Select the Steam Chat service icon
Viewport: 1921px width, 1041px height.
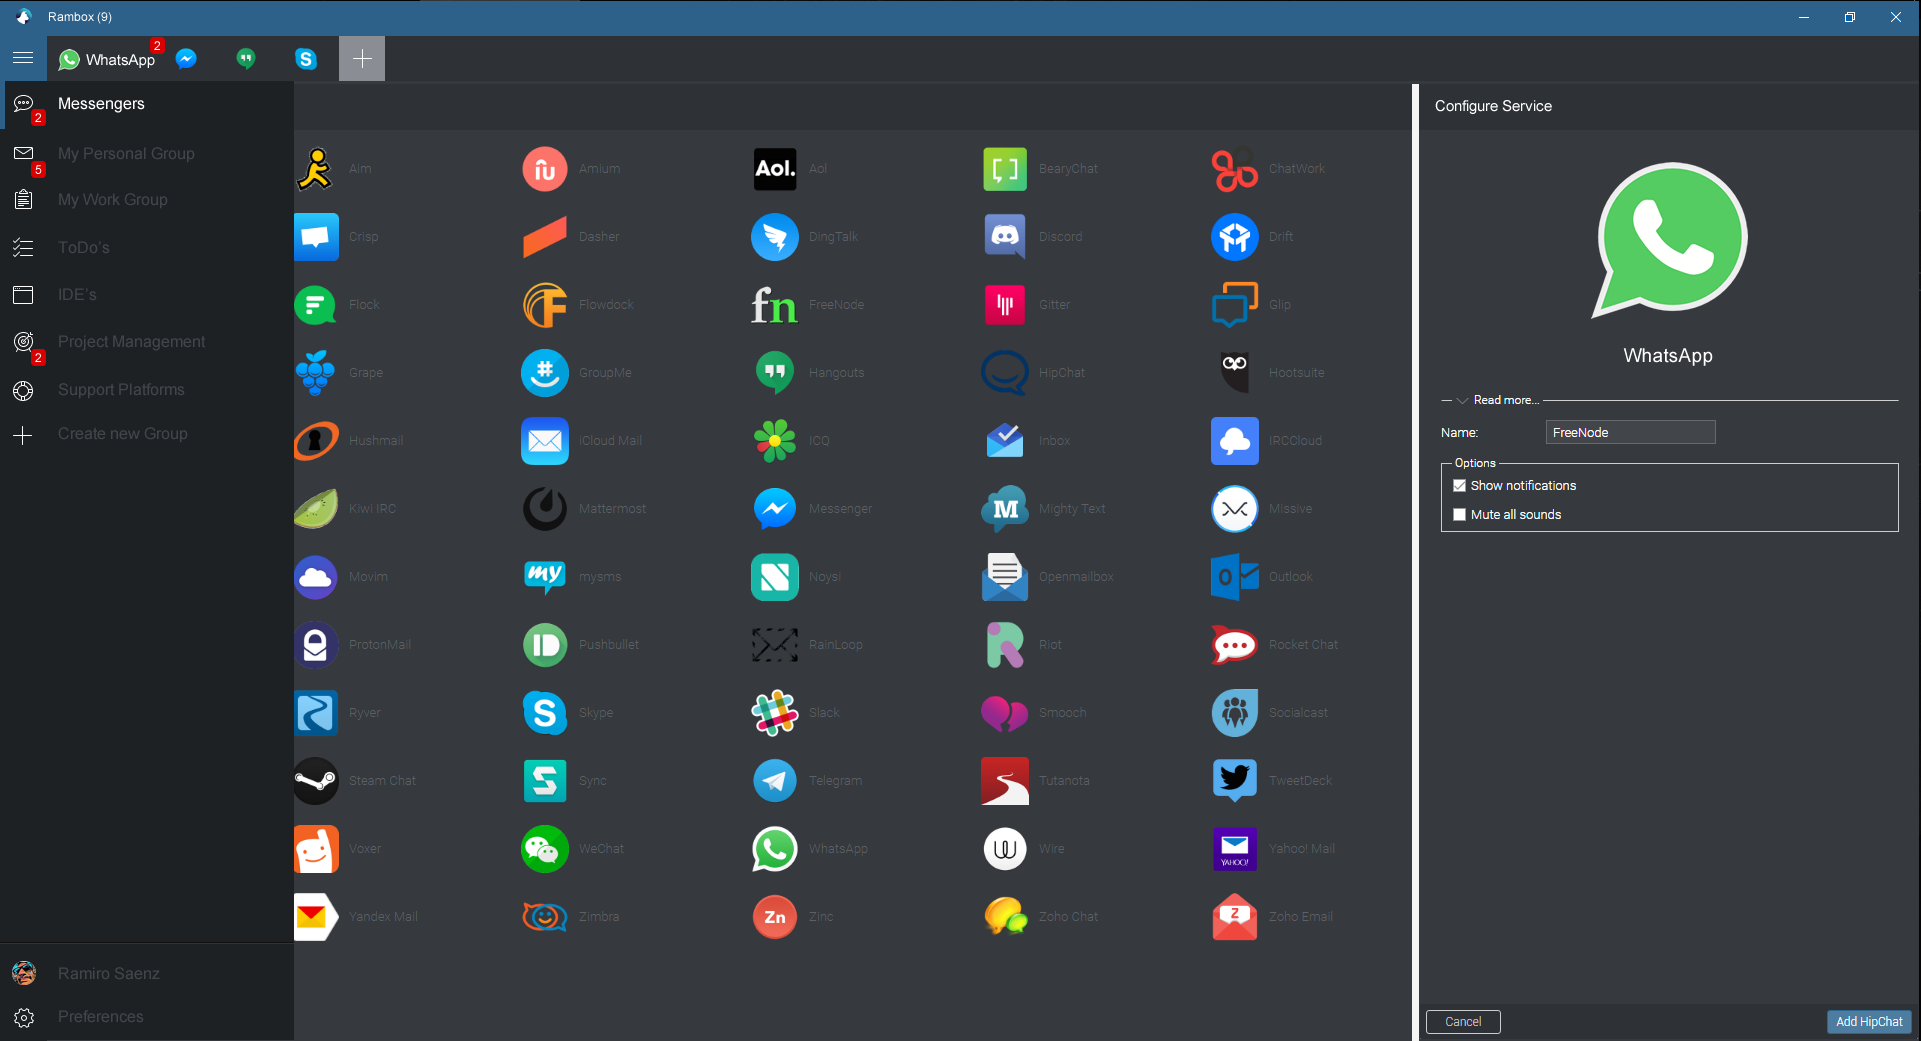[x=316, y=781]
